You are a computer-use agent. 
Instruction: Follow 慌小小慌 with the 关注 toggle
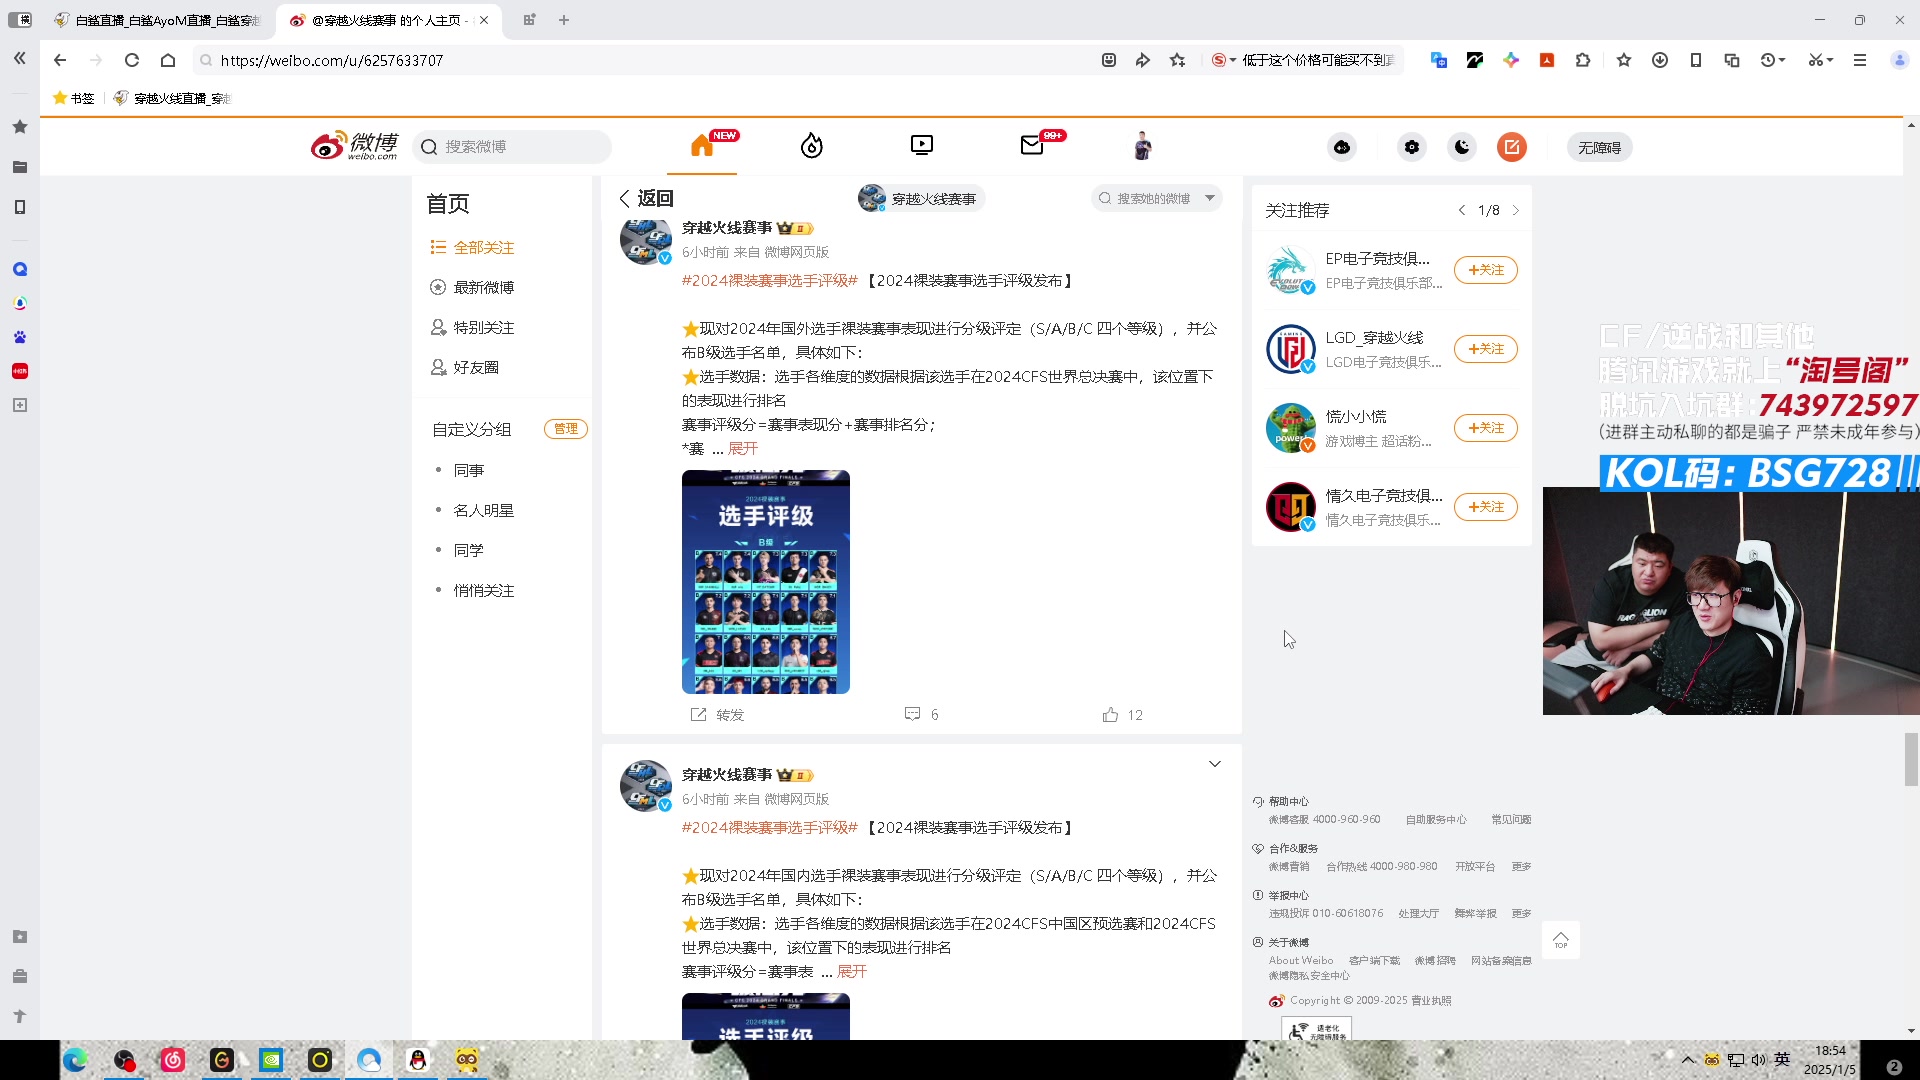point(1486,428)
